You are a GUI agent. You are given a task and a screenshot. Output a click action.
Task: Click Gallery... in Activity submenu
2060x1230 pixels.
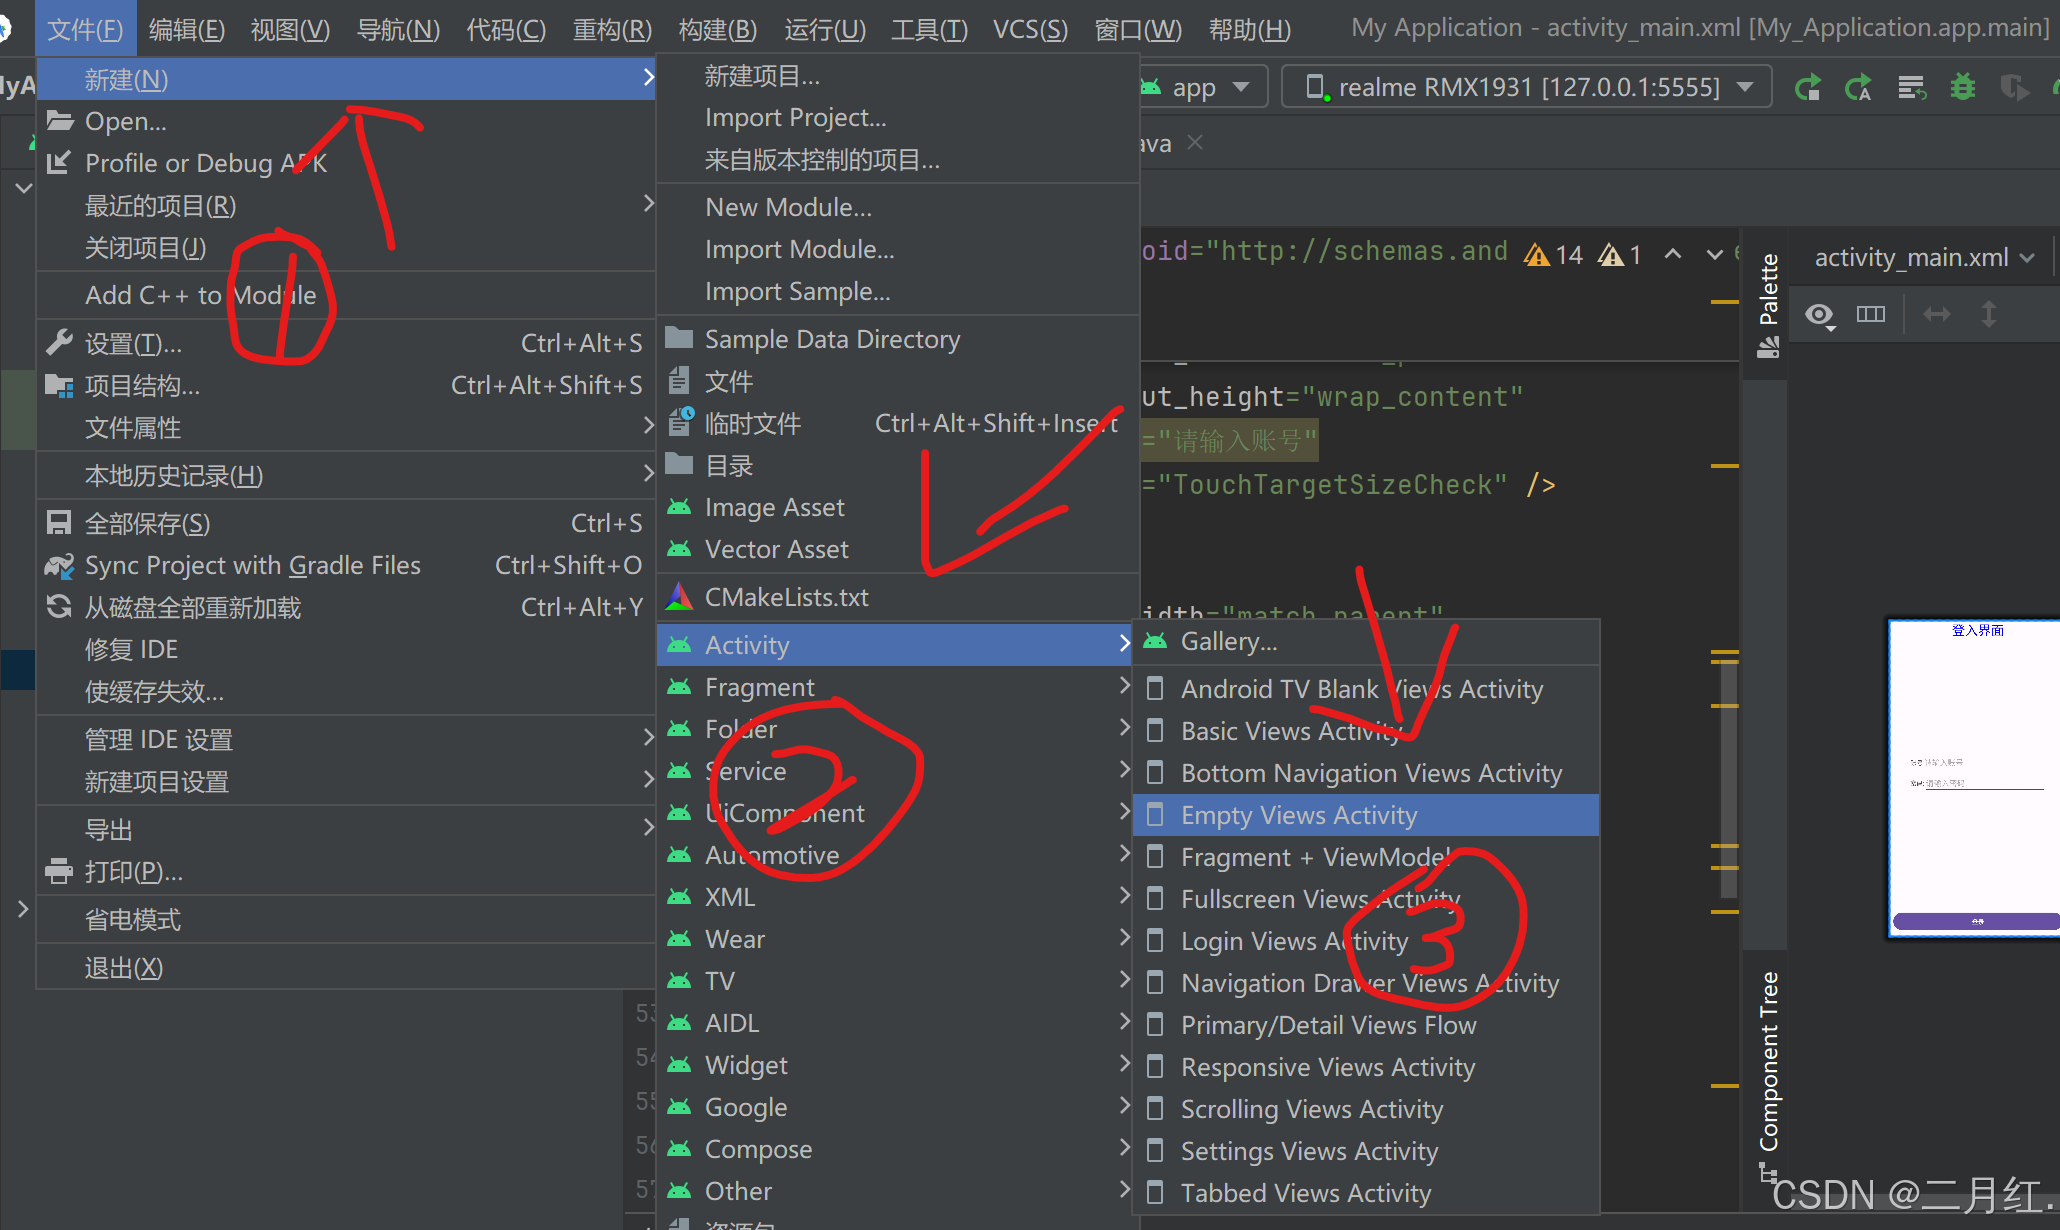coord(1228,642)
